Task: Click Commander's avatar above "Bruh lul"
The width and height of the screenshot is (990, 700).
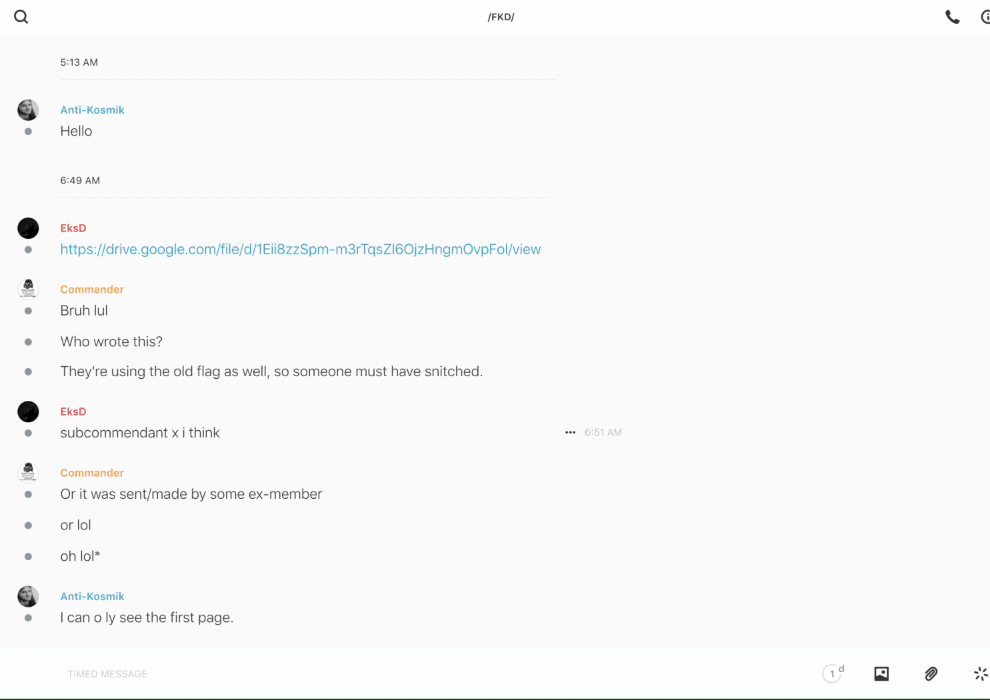Action: pos(28,289)
